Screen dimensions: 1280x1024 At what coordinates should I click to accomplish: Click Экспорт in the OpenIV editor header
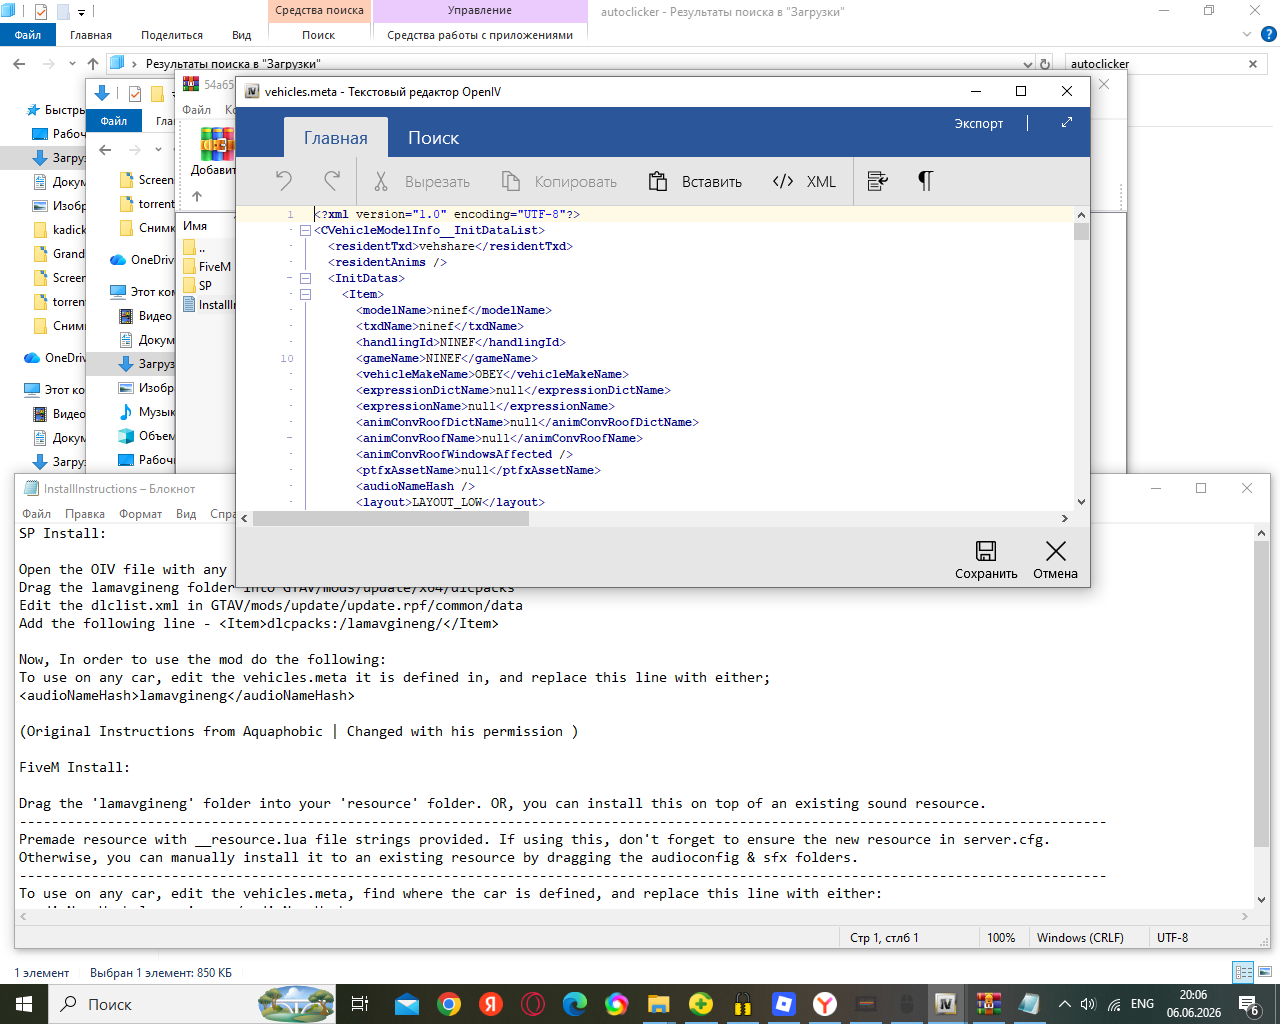pos(978,123)
